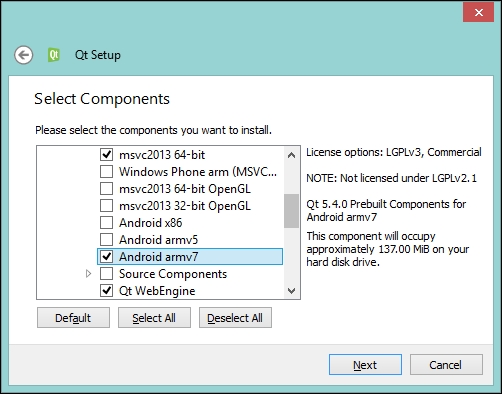Click the Default button
Screen dimensions: 502x394
click(x=73, y=318)
